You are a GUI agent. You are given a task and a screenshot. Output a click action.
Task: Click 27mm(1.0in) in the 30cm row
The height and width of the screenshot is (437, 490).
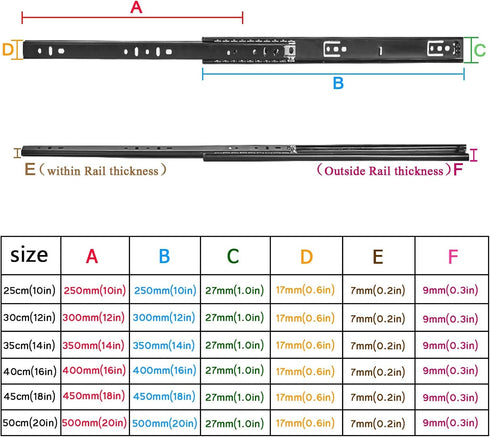coord(235,318)
